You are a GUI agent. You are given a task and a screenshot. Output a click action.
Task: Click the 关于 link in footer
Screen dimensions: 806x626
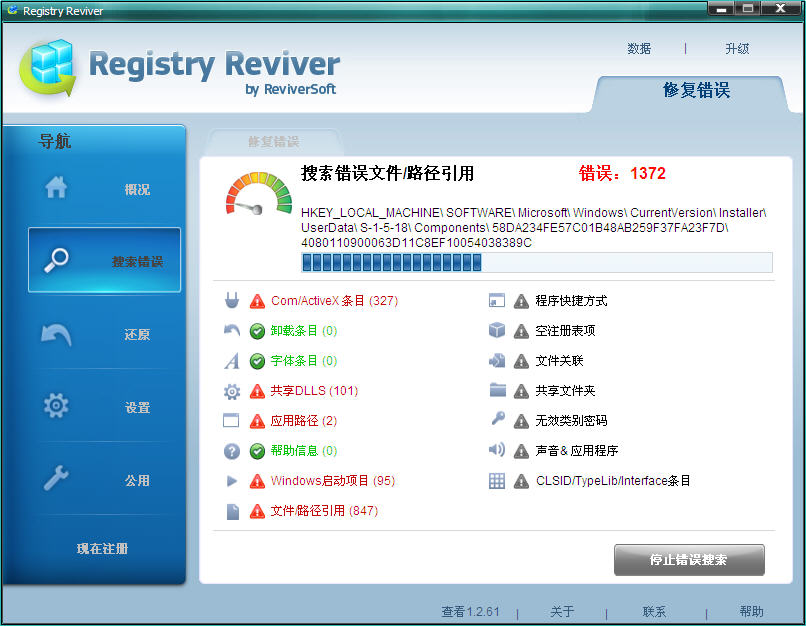point(562,611)
